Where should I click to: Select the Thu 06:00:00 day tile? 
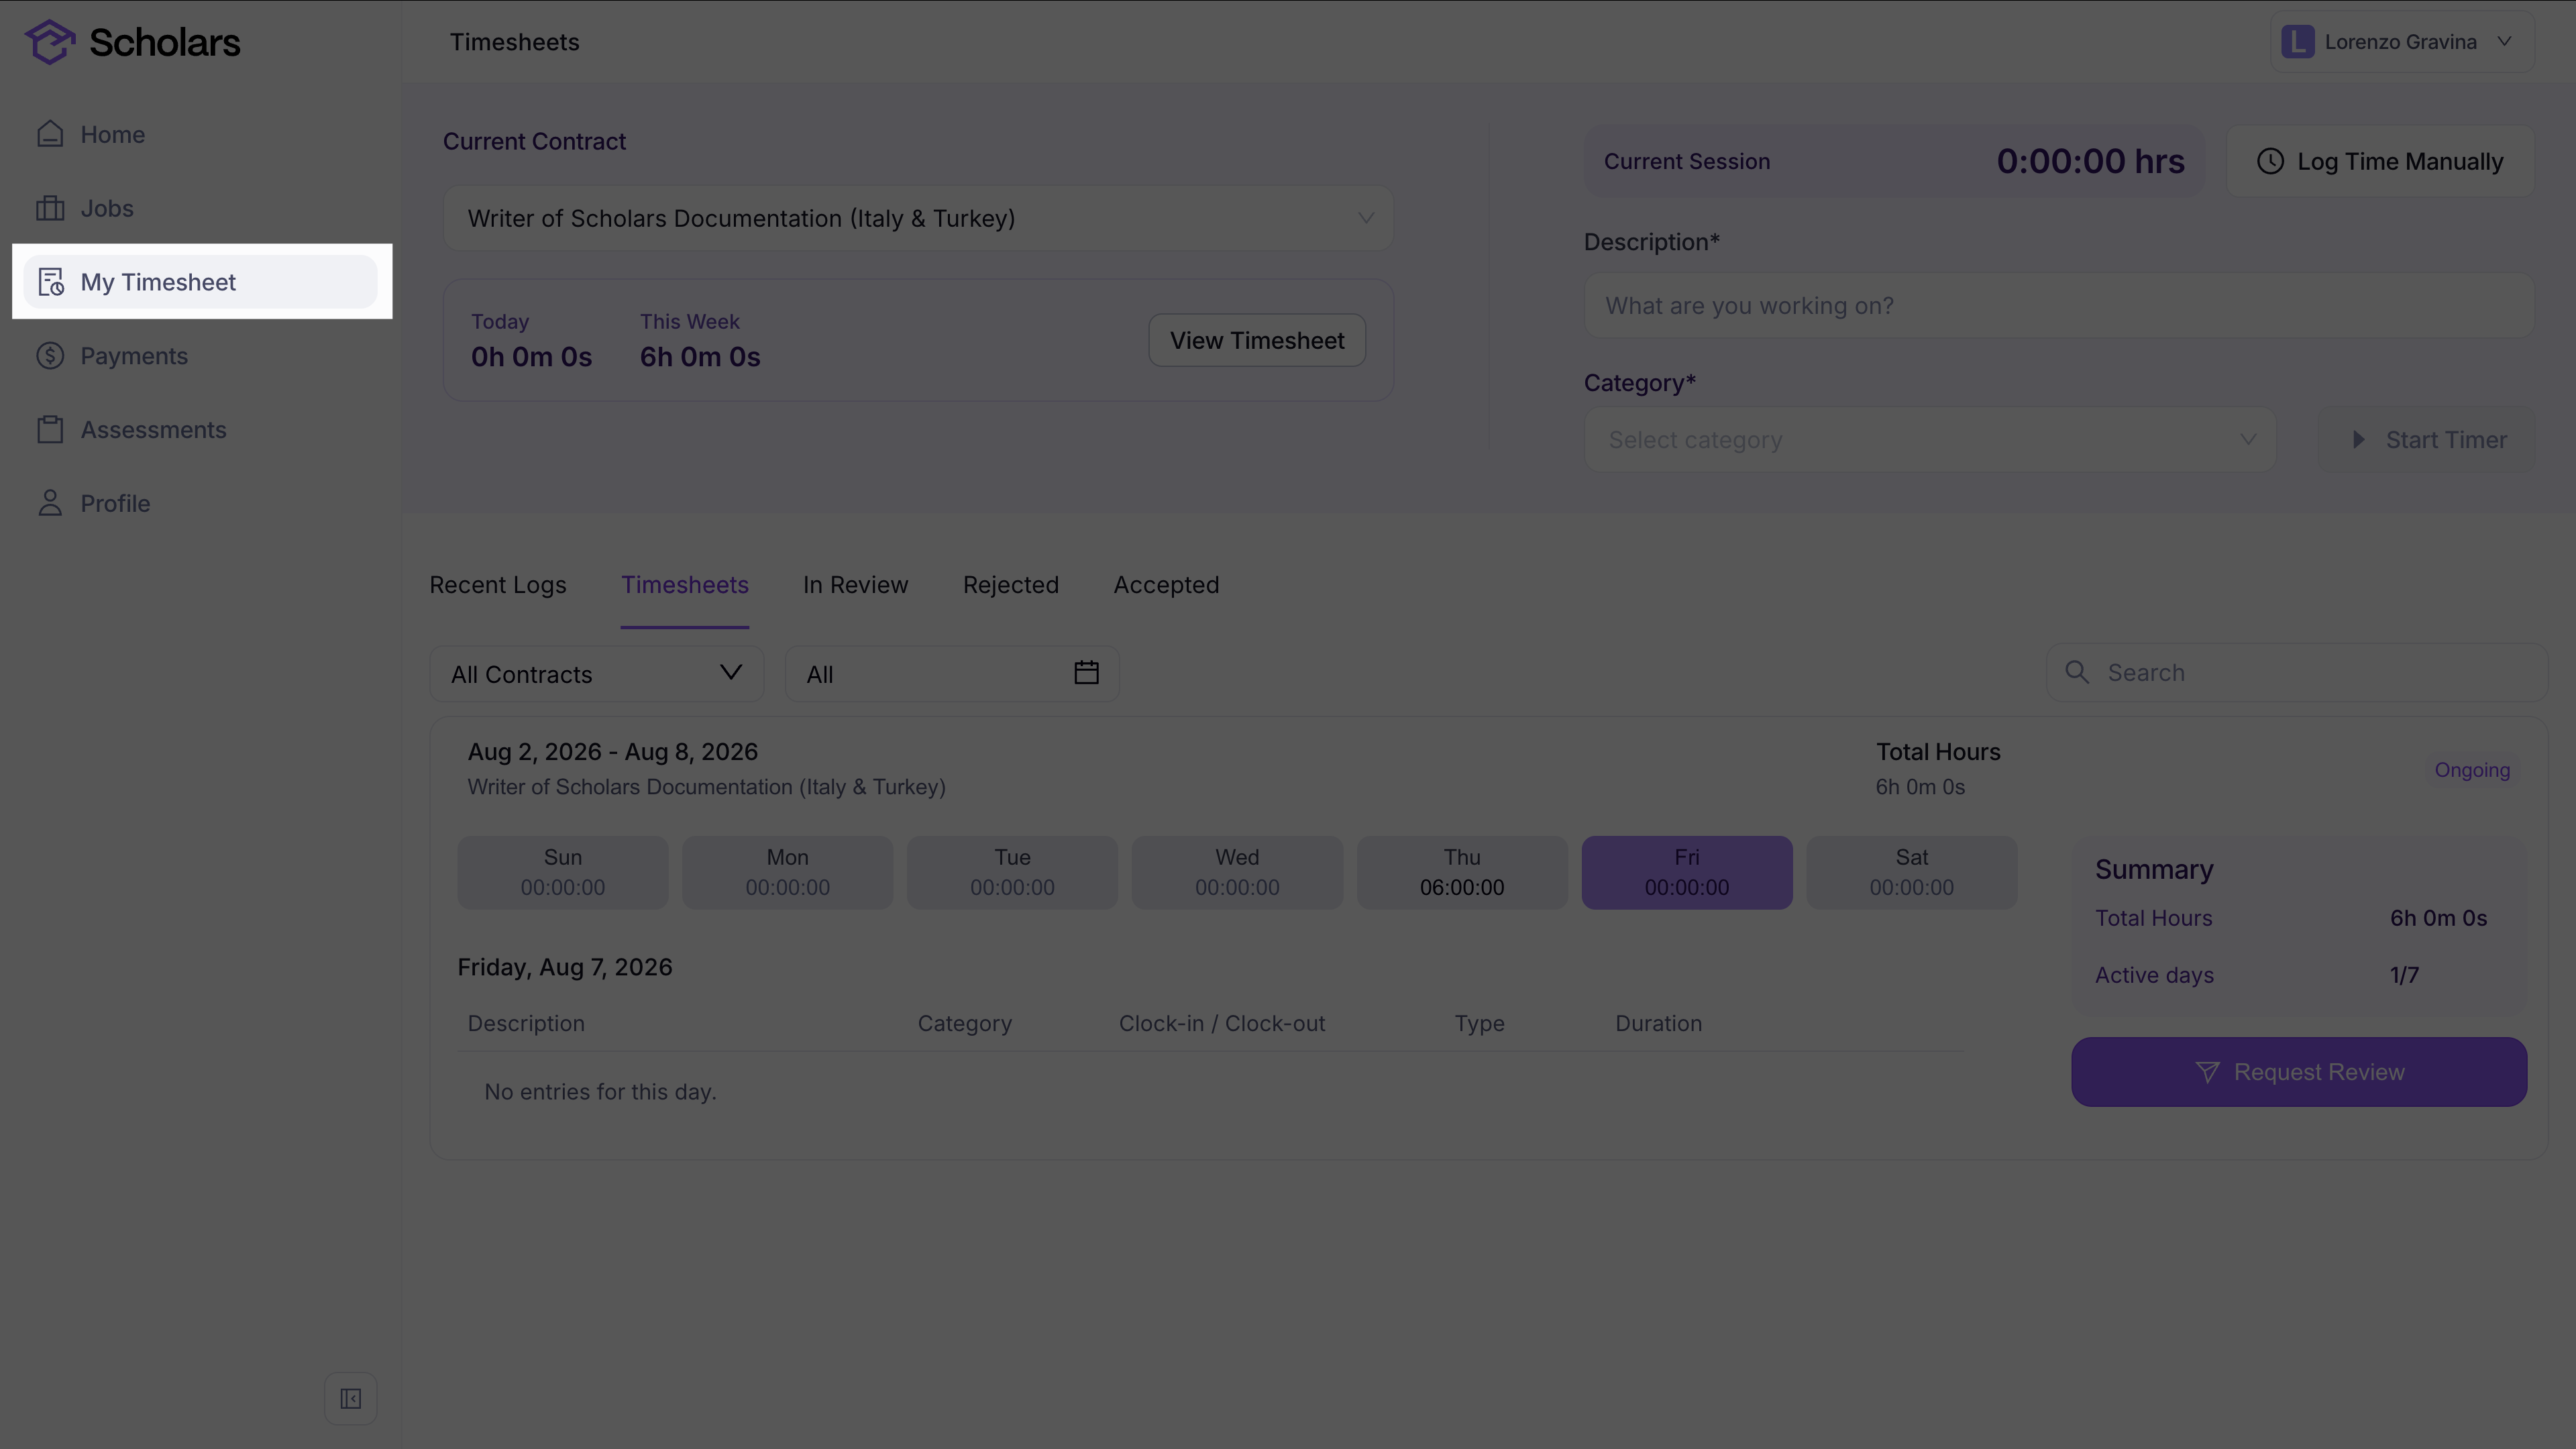[x=1462, y=873]
